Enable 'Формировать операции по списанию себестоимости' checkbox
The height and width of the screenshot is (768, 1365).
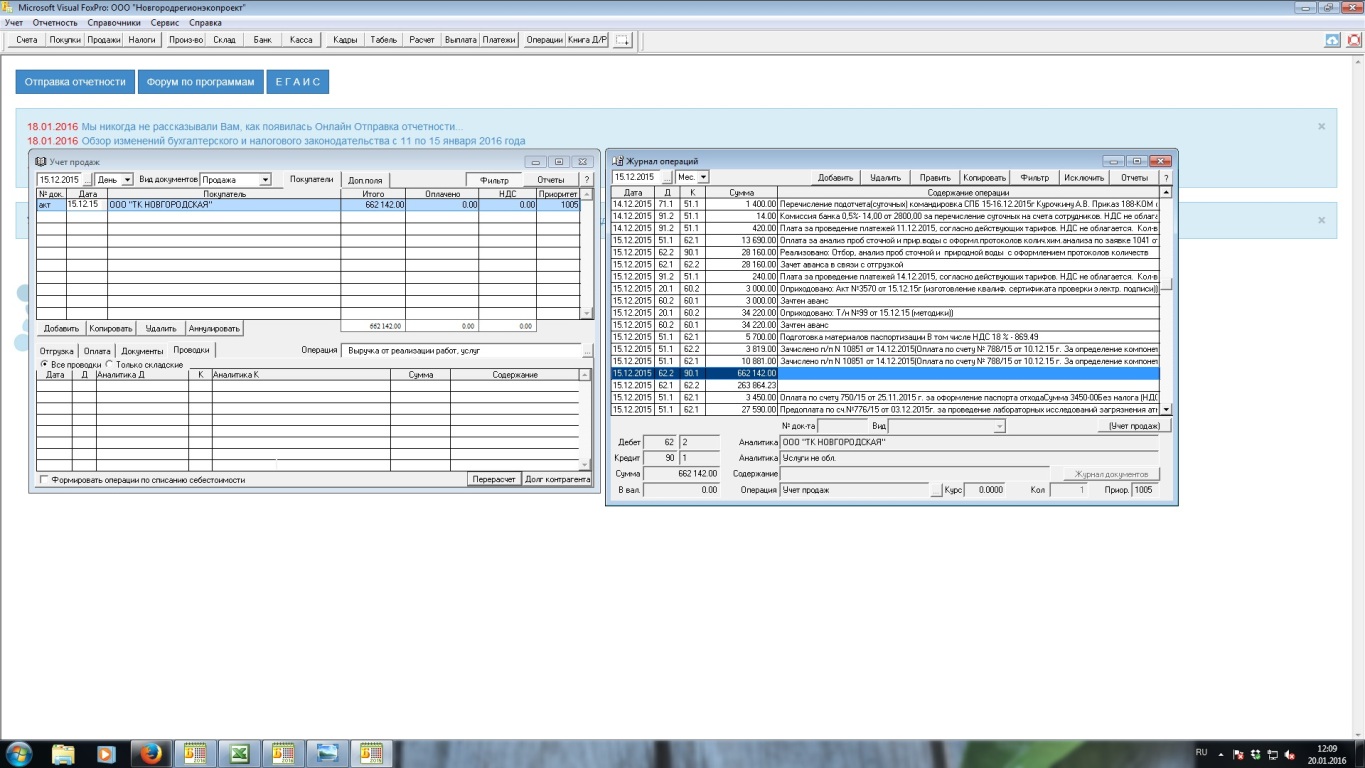43,480
